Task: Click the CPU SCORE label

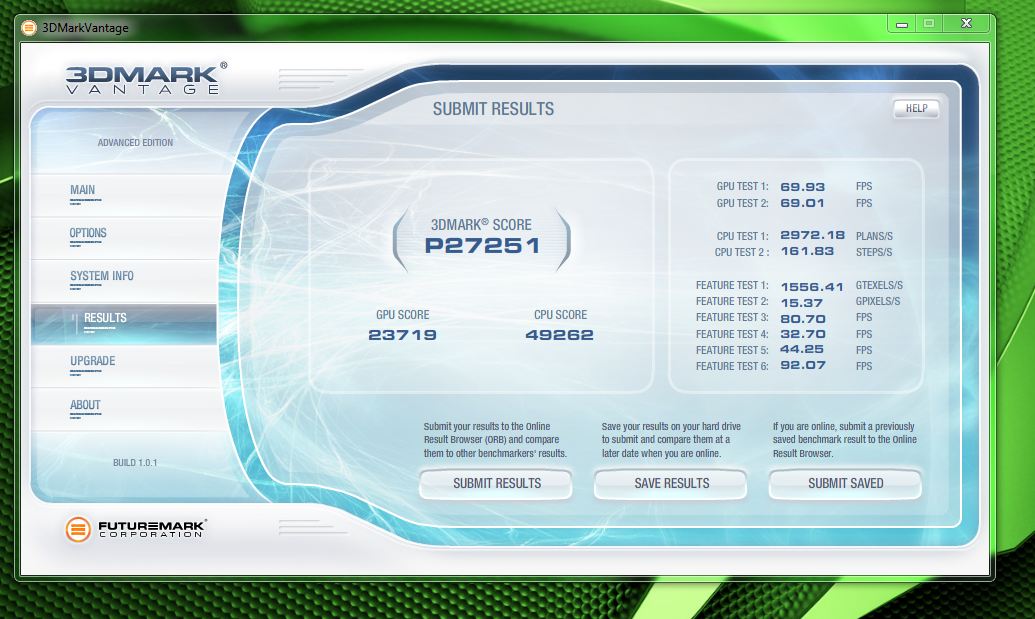Action: coord(560,315)
